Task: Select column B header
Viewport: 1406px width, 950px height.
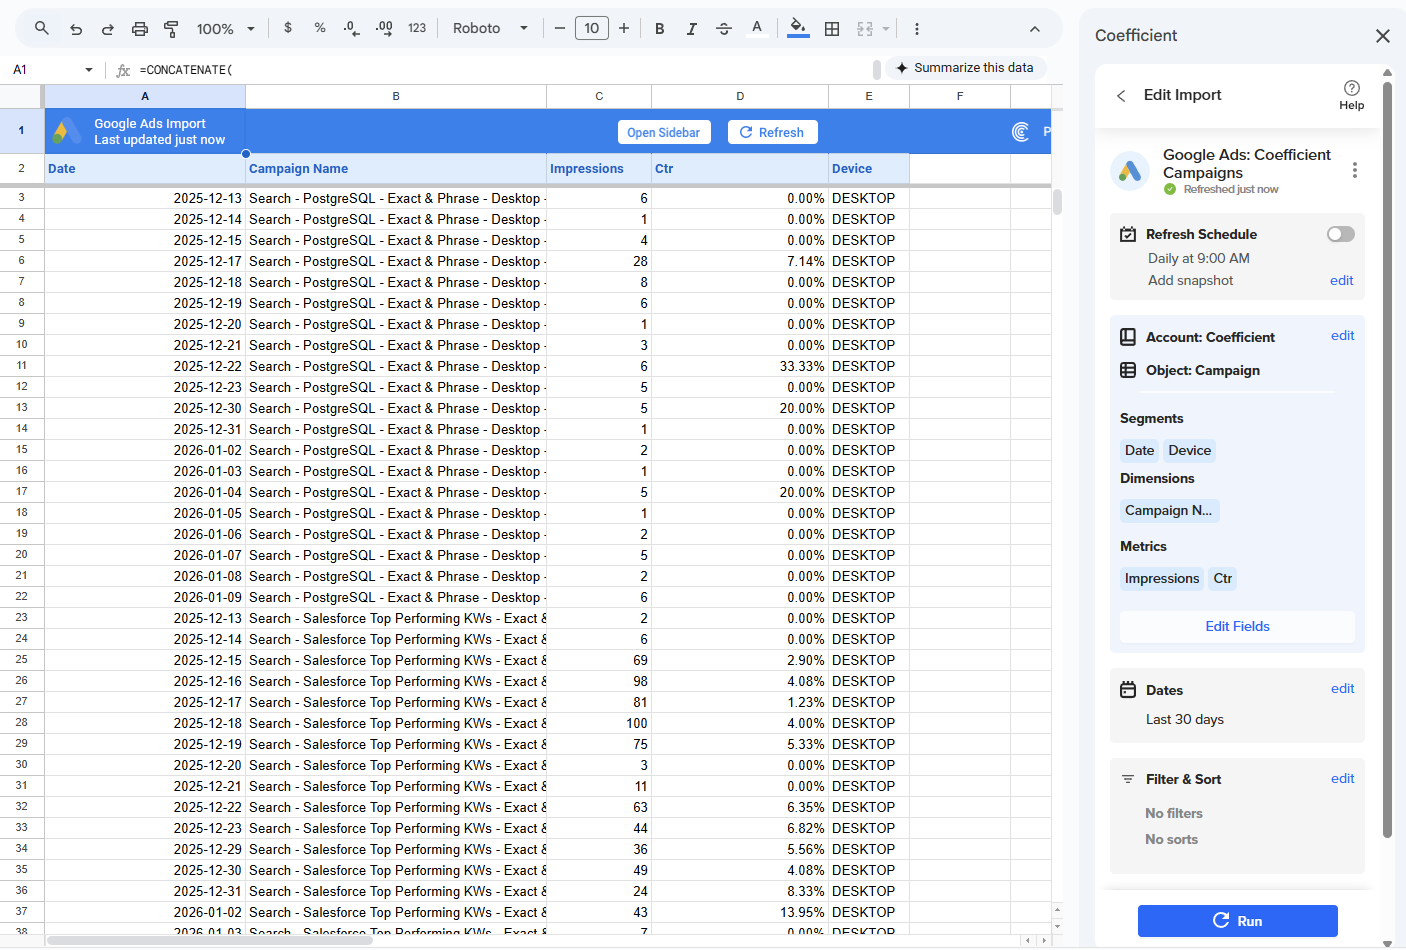Action: (x=396, y=96)
